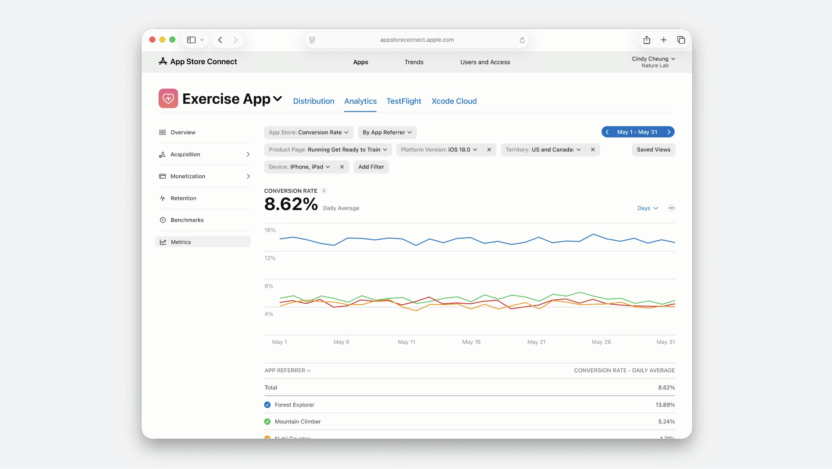Switch to the Distribution tab
The width and height of the screenshot is (832, 469).
314,101
